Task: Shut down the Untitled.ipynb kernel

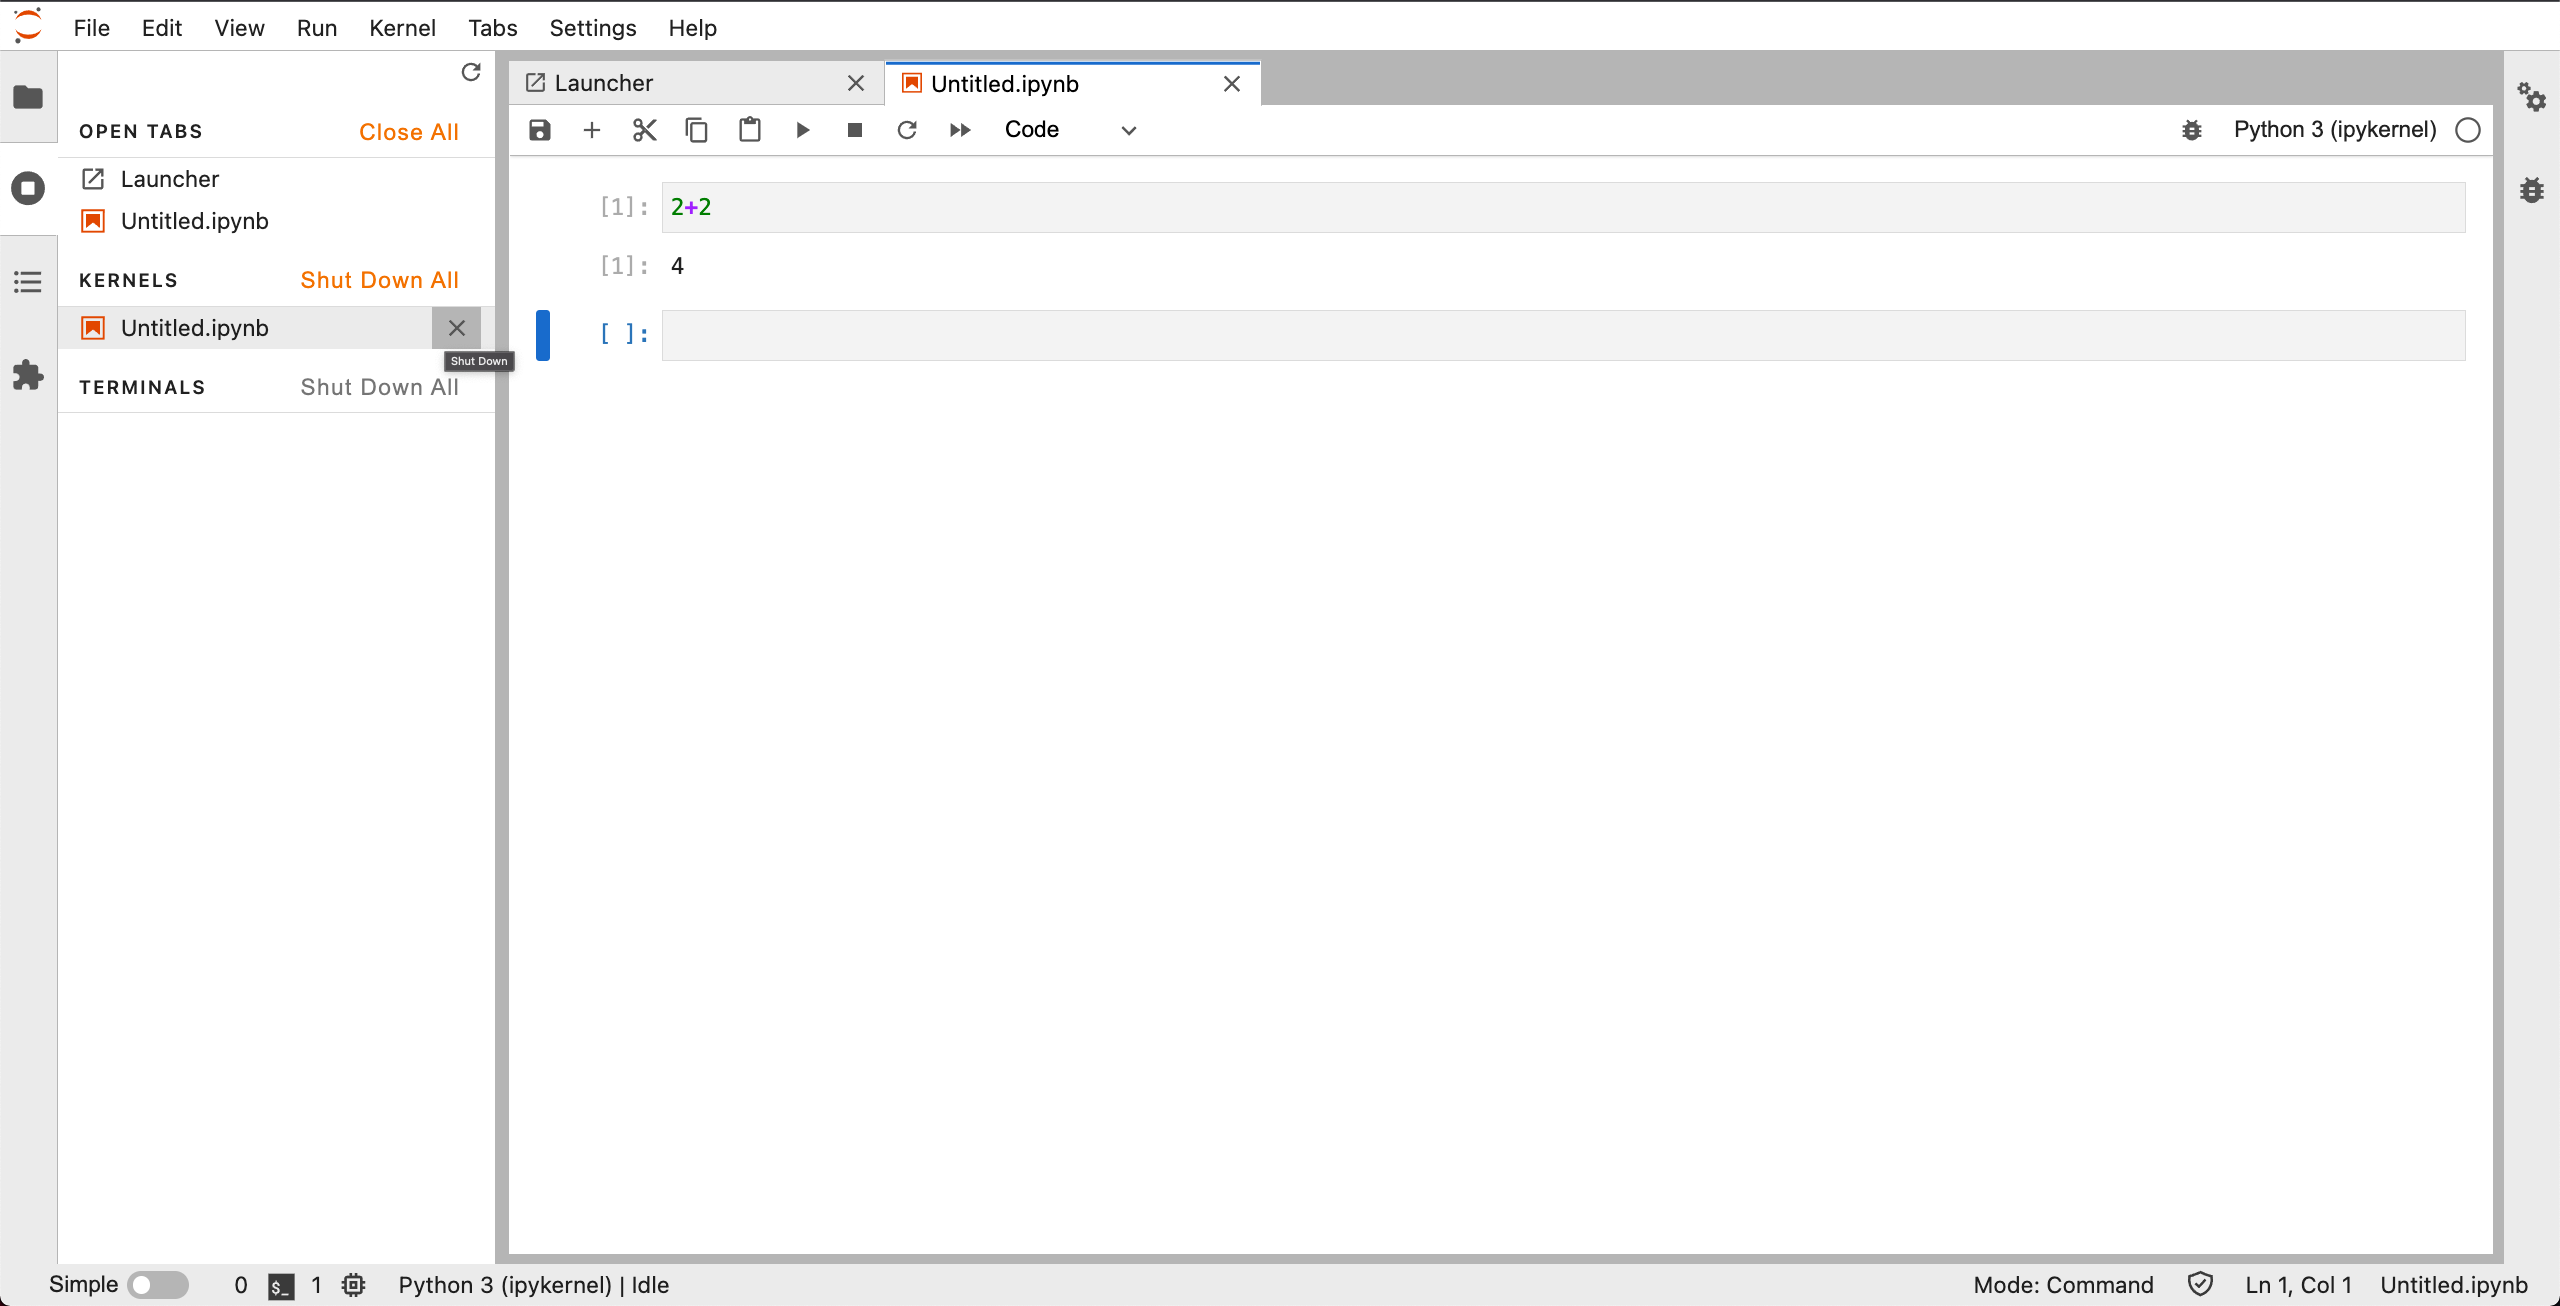Action: tap(457, 327)
